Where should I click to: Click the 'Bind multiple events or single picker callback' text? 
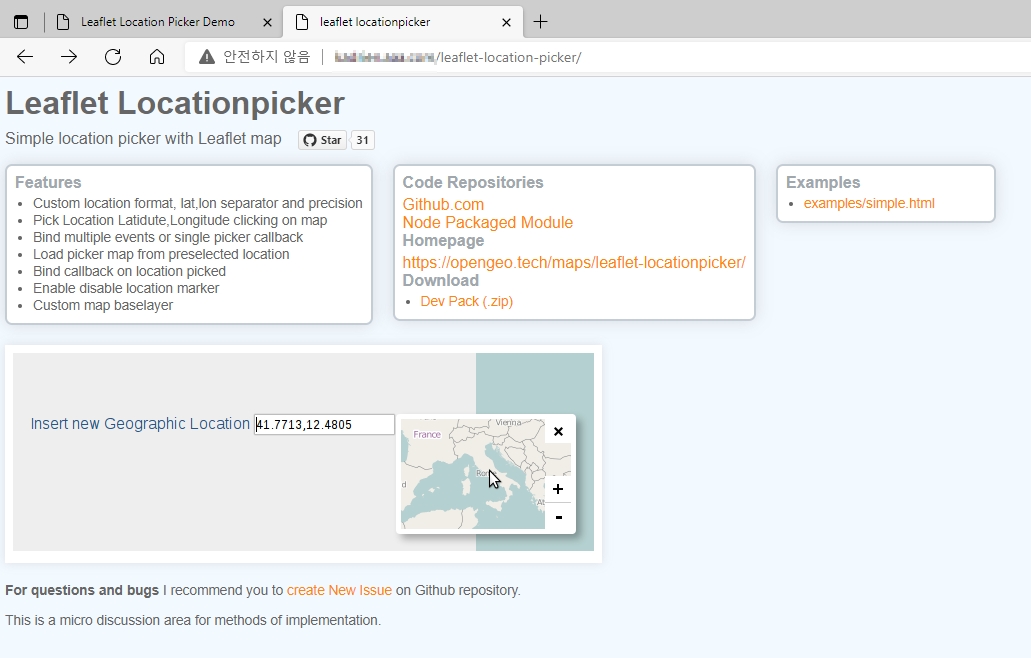tap(168, 237)
